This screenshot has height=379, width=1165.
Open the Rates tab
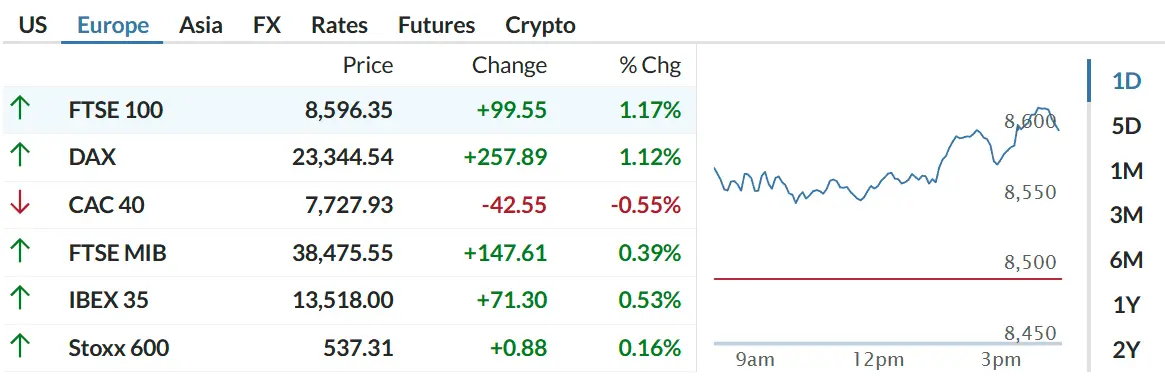click(x=340, y=25)
